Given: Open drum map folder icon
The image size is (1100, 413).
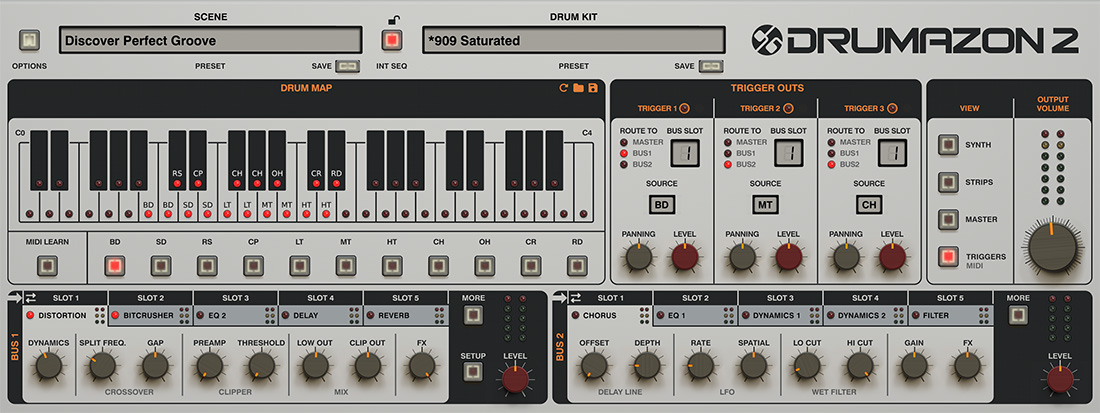Looking at the screenshot, I should pos(578,88).
